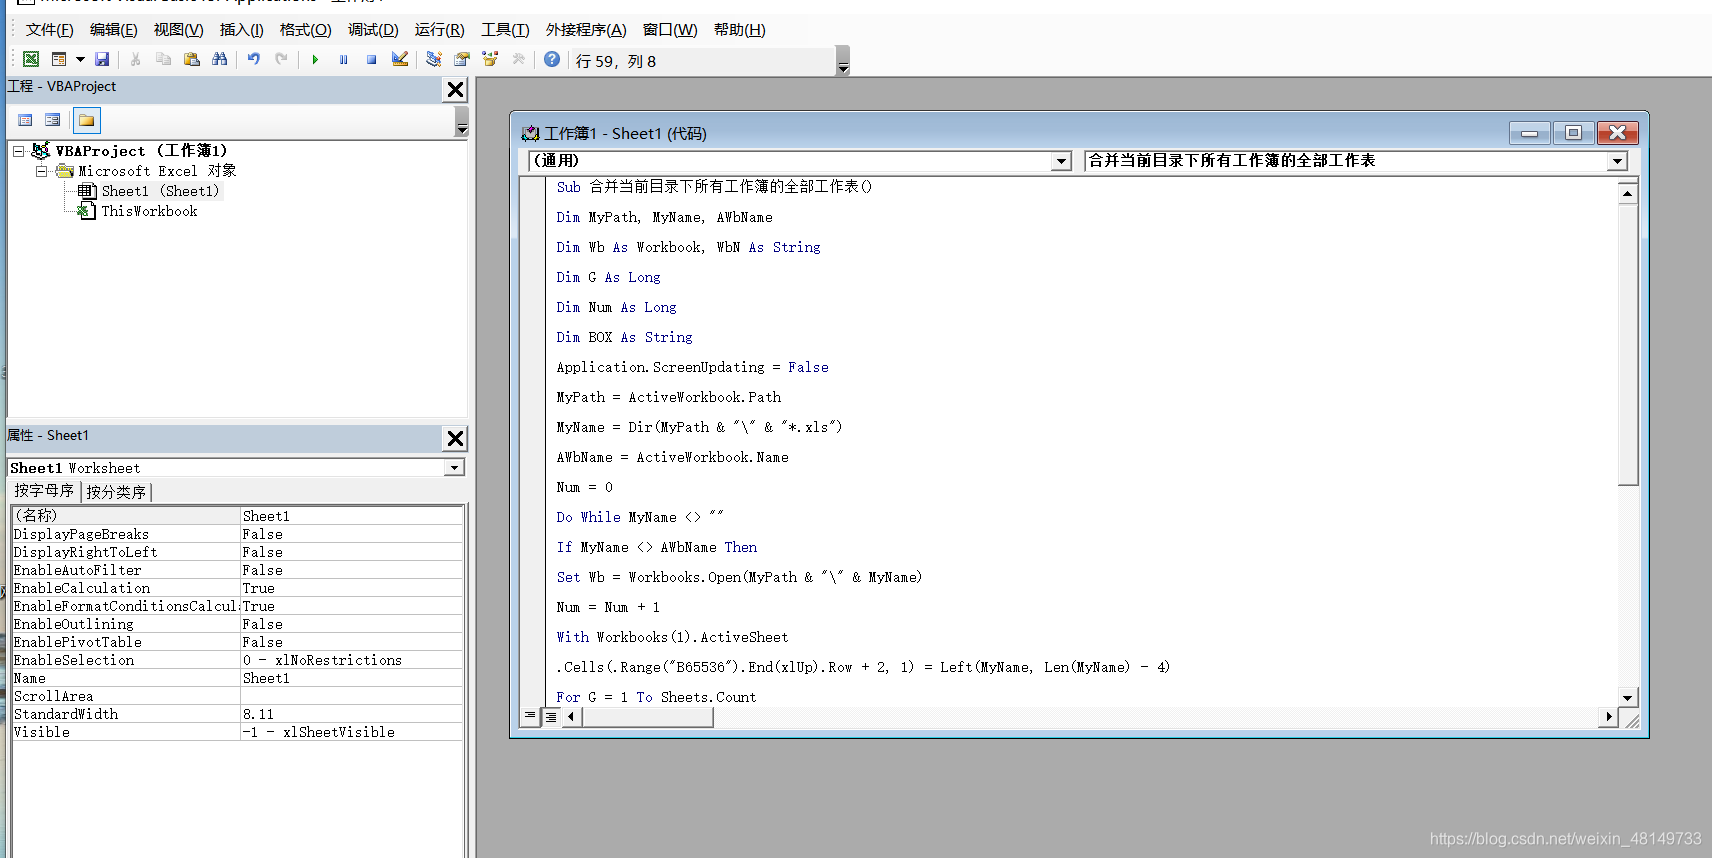Toggle Folders view in project panel
This screenshot has width=1712, height=858.
[87, 120]
